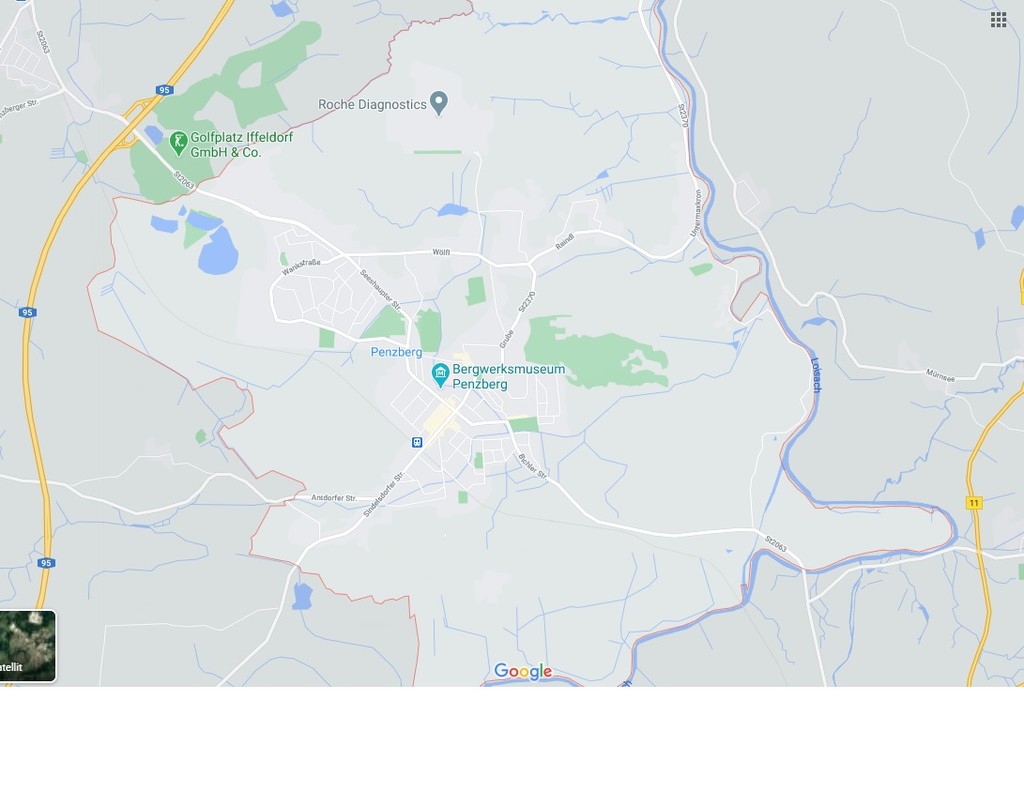
Task: Select the Golfplatz Iffeldorf golf marker icon
Action: (178, 144)
